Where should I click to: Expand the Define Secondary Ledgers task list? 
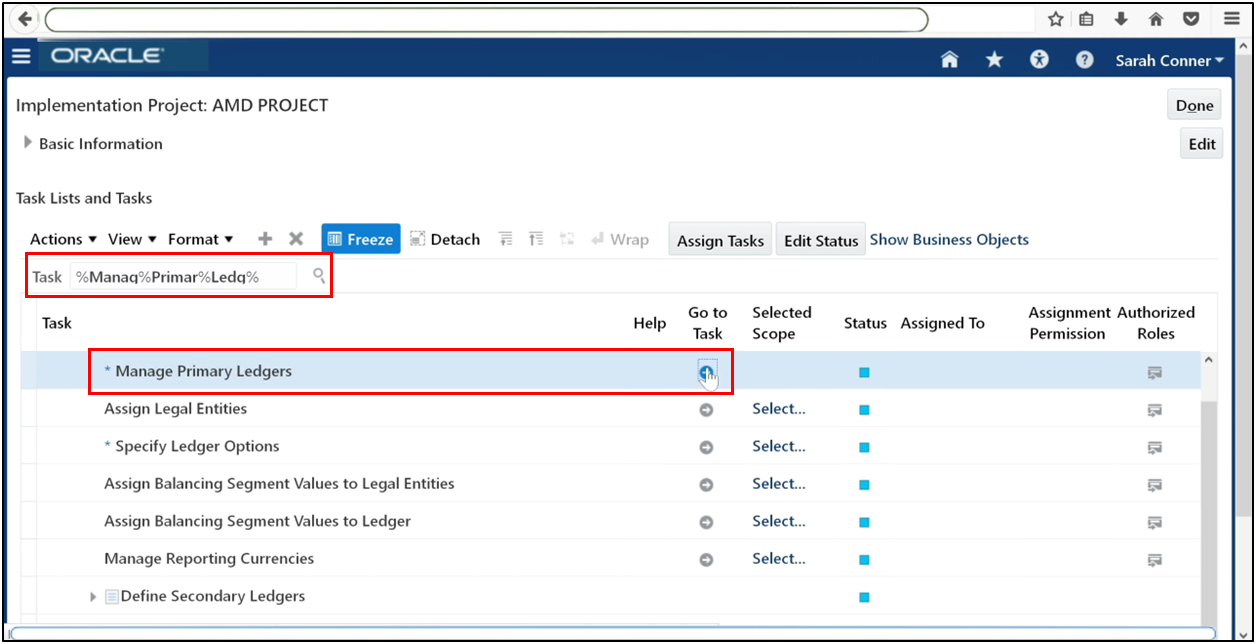(93, 596)
